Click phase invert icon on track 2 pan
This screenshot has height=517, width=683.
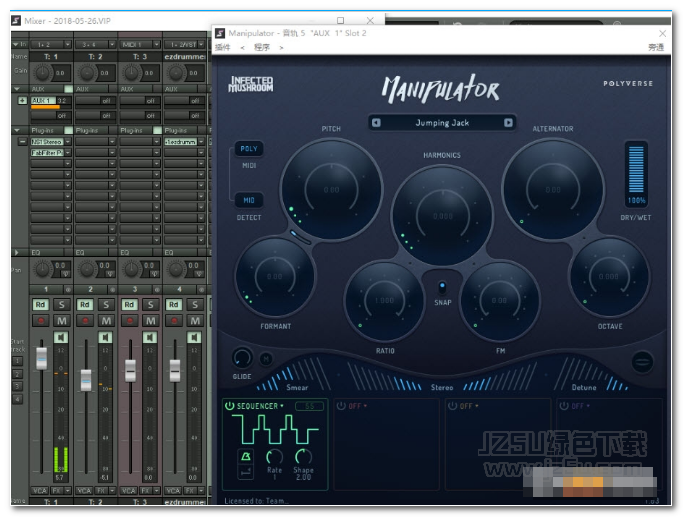click(x=110, y=274)
